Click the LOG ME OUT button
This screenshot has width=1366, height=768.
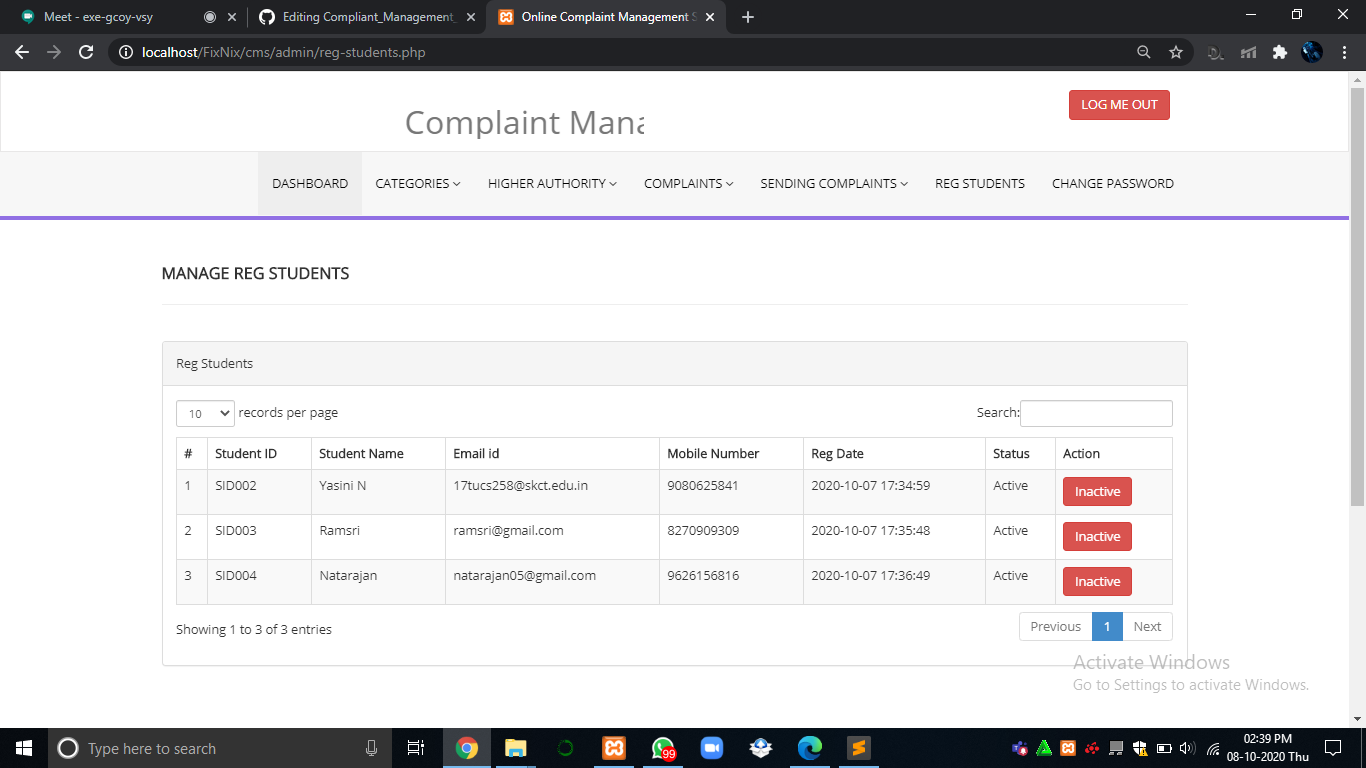tap(1119, 104)
